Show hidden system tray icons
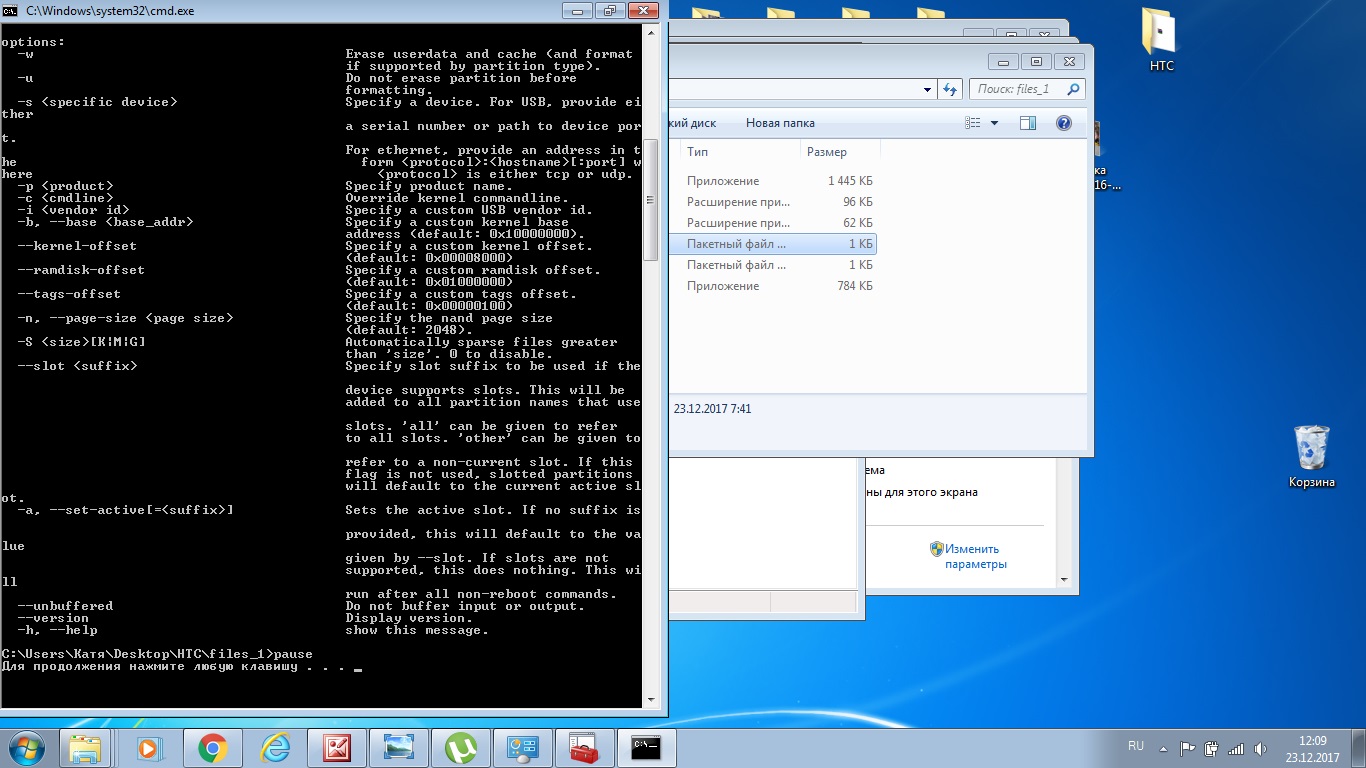 1162,748
